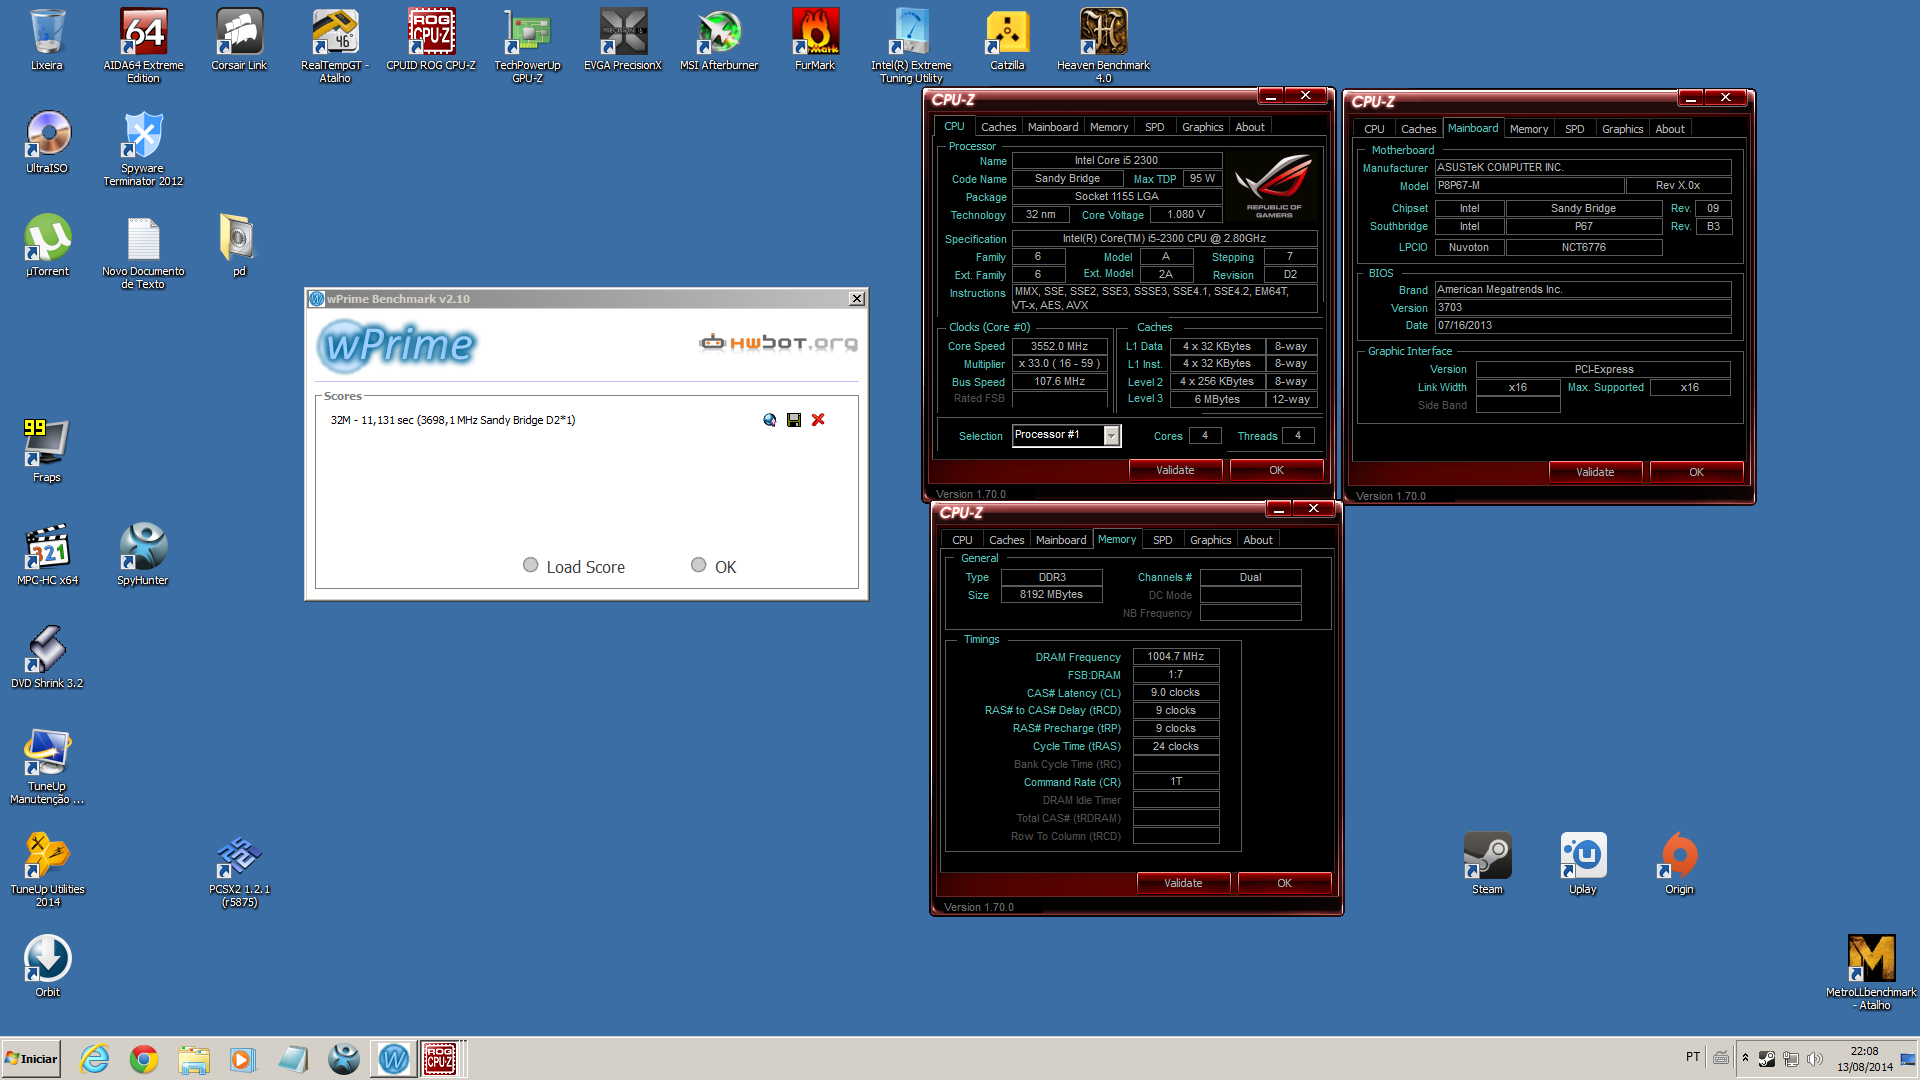
Task: Click OK in the Memory CPU-Z window
Action: [x=1284, y=883]
